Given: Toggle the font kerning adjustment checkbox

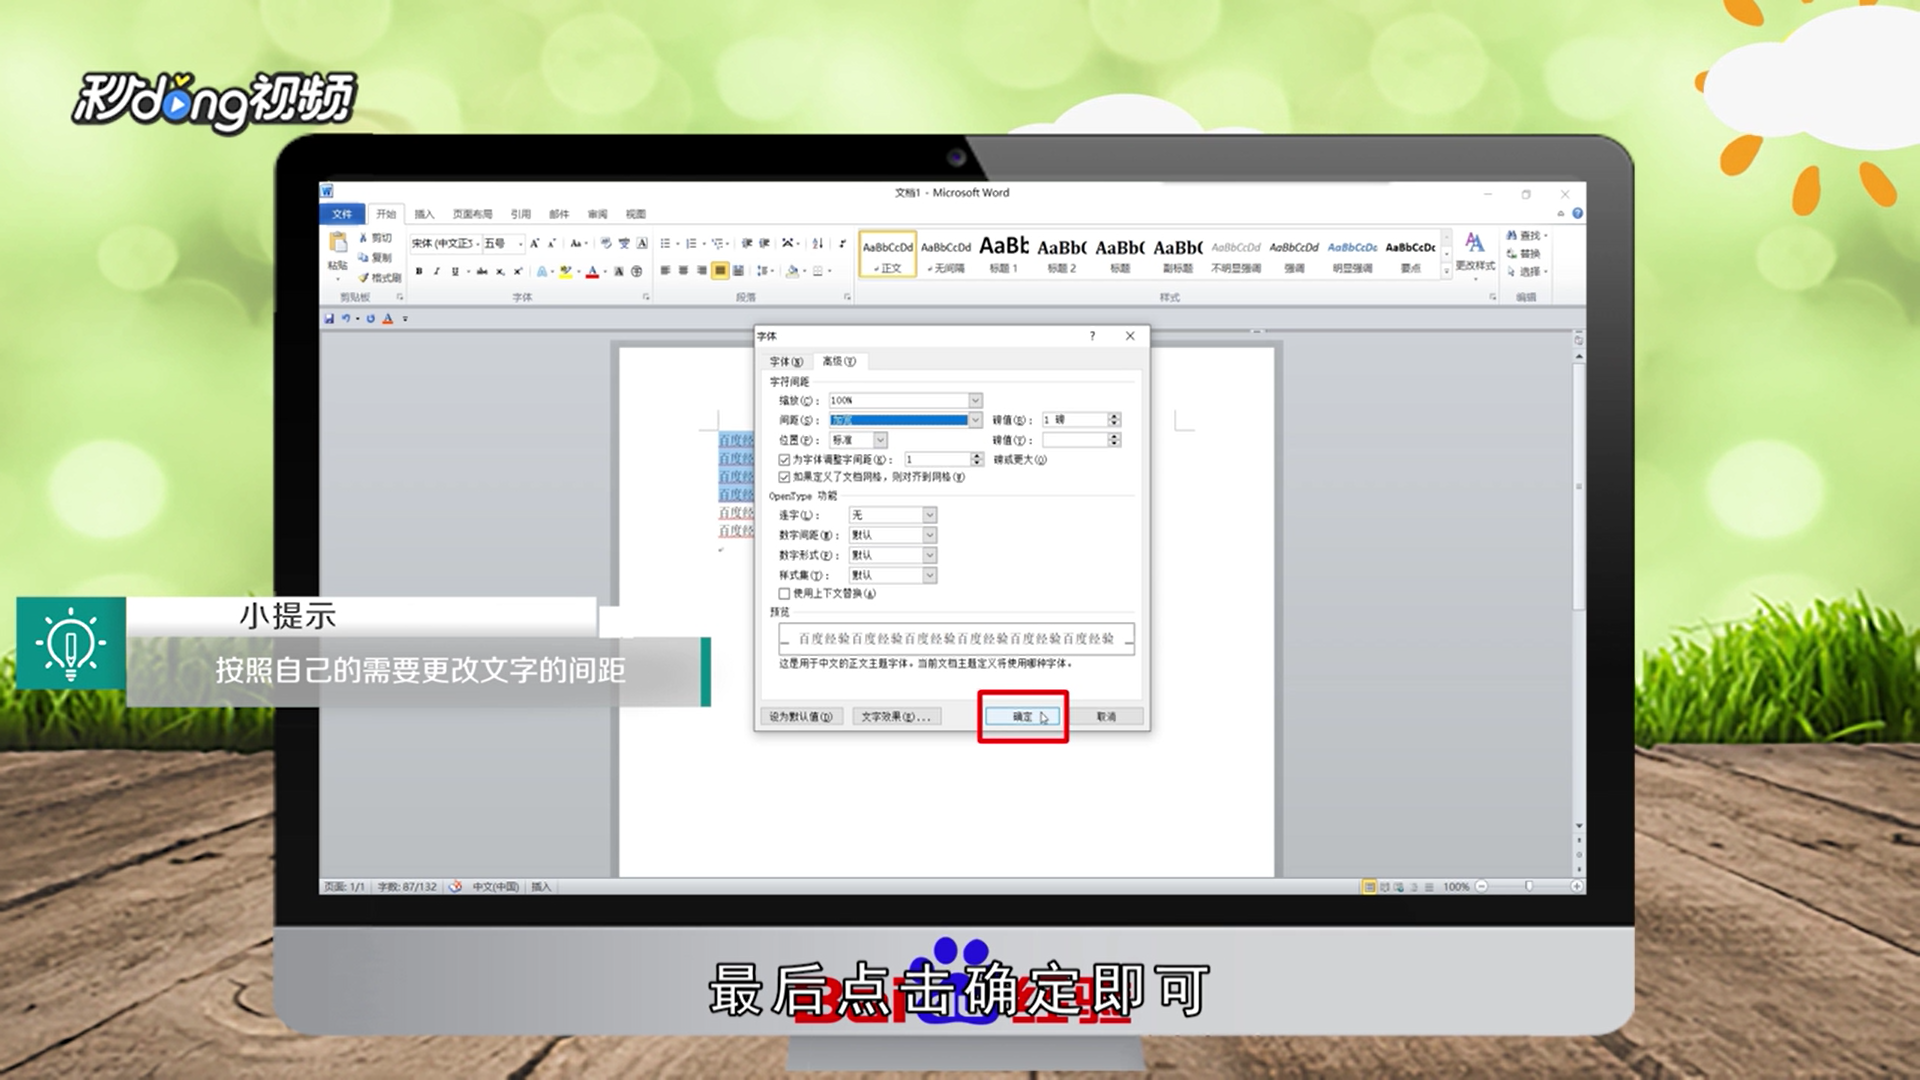Looking at the screenshot, I should [x=784, y=459].
